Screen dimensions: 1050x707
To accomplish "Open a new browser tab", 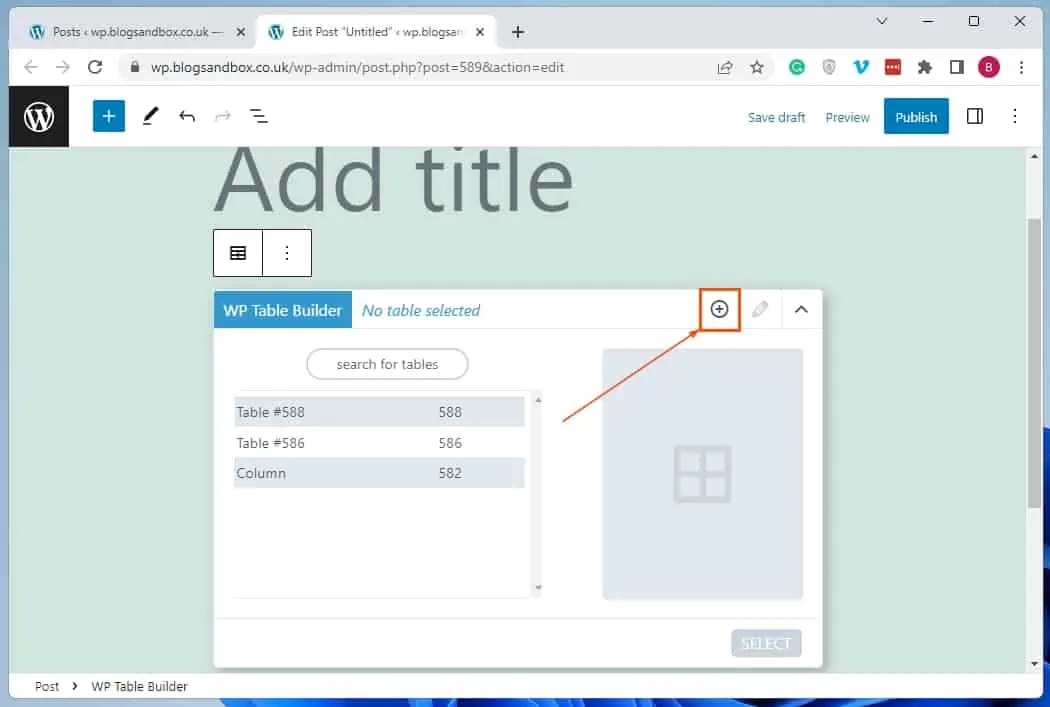I will [518, 32].
